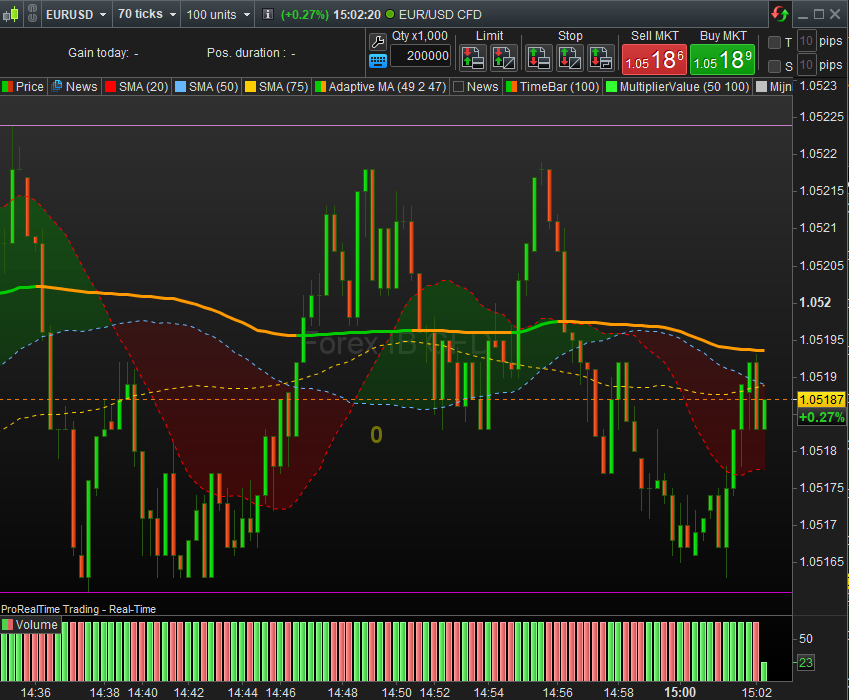The image size is (849, 700).
Task: Open EURUSD instrument dropdown
Action: [x=76, y=14]
